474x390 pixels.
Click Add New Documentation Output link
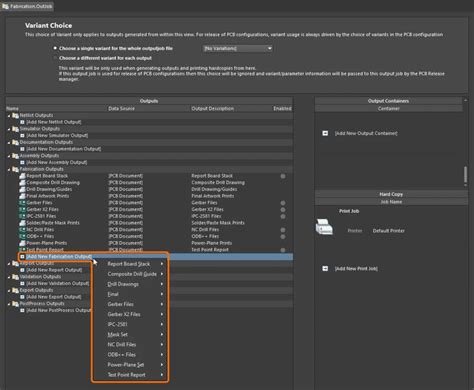pyautogui.click(x=64, y=149)
